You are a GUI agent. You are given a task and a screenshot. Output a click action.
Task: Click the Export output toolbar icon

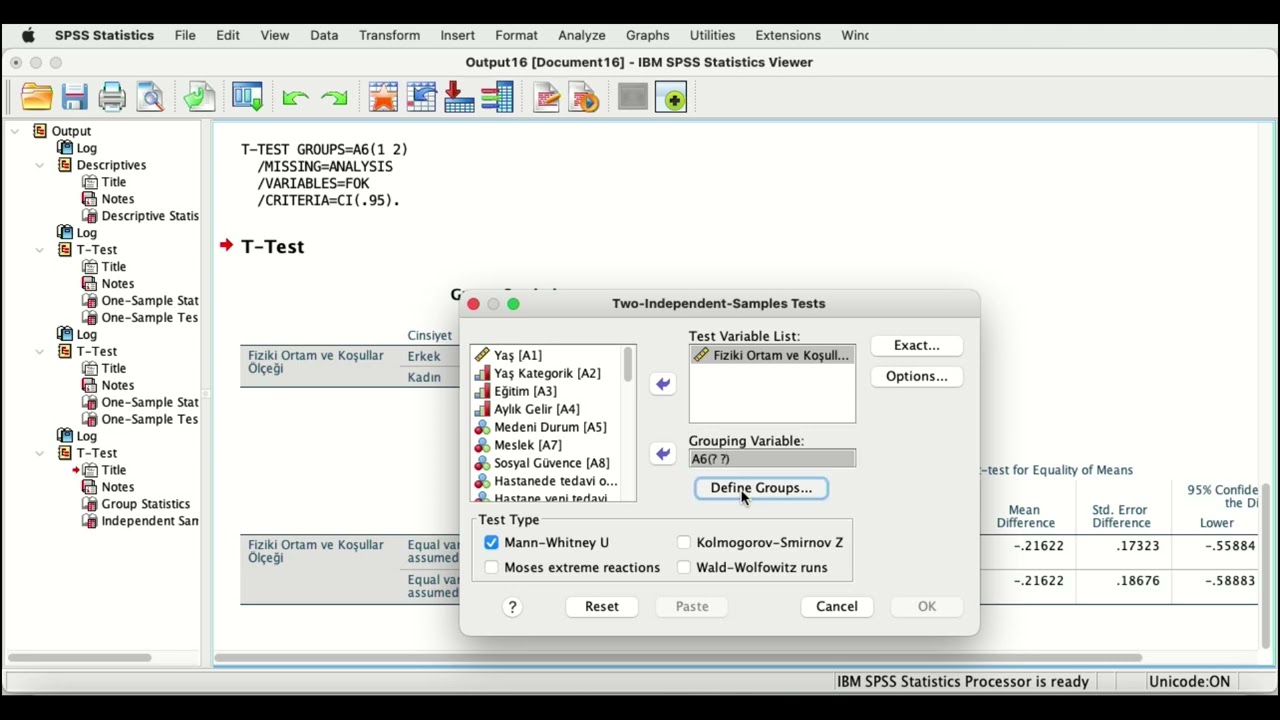click(x=199, y=97)
